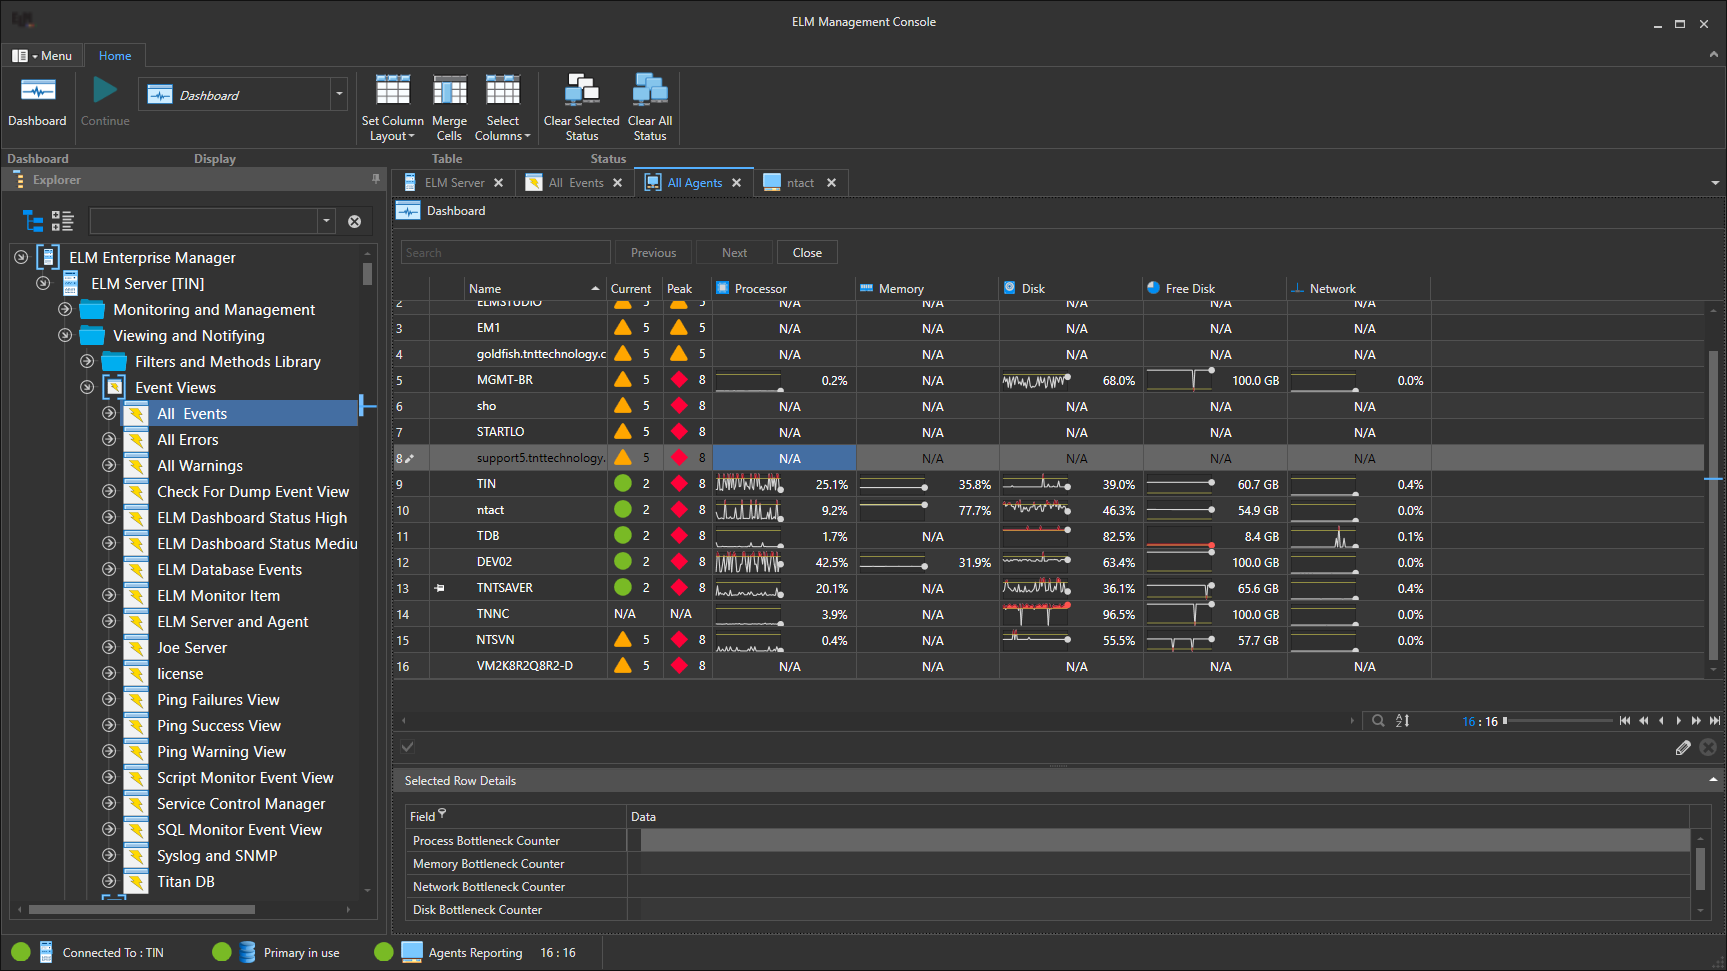Viewport: 1727px width, 971px height.
Task: Pin the Explorer panel
Action: [x=376, y=179]
